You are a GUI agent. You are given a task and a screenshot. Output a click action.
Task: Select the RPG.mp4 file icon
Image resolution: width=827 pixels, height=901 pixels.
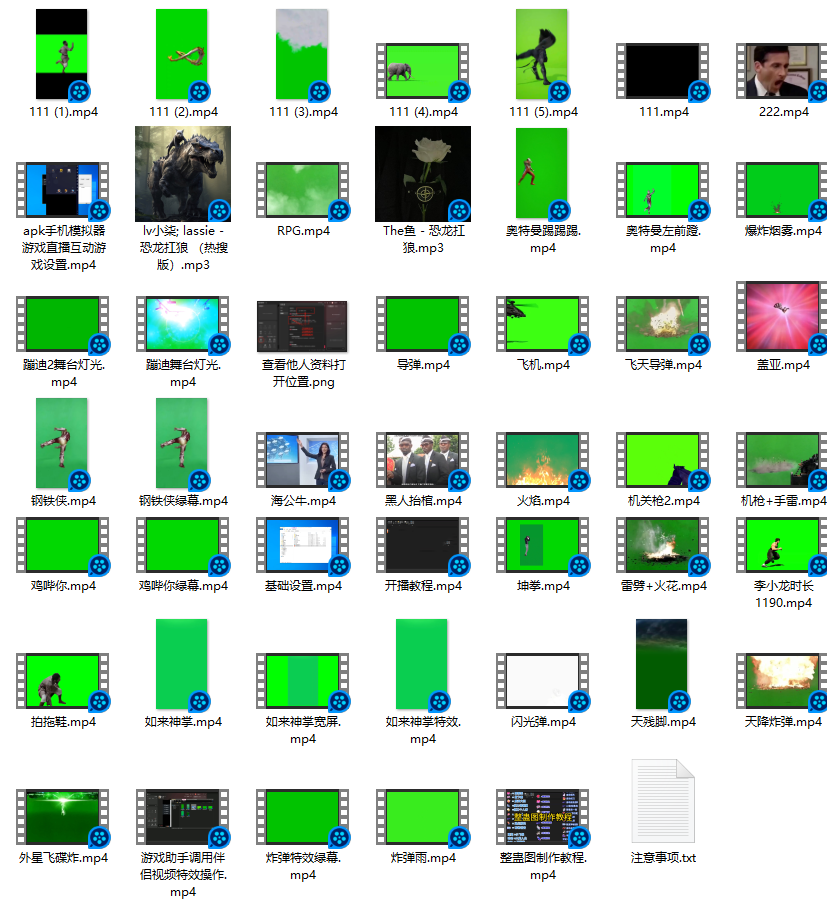click(302, 190)
